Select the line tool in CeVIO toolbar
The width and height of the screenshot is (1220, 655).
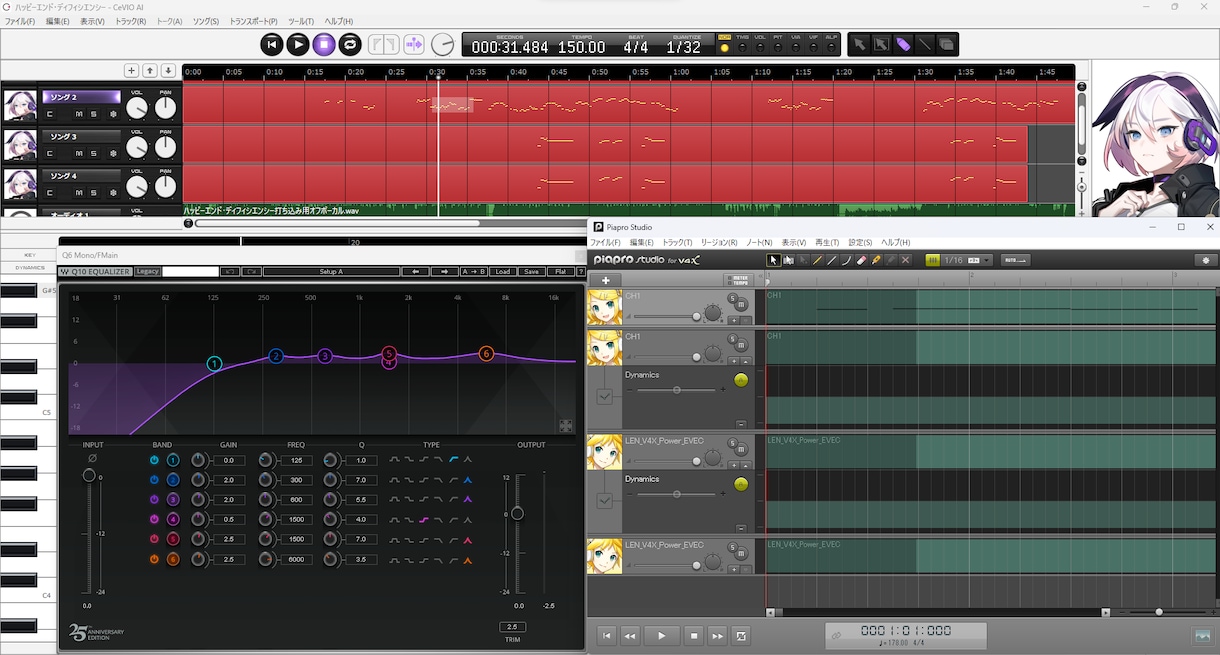click(925, 44)
